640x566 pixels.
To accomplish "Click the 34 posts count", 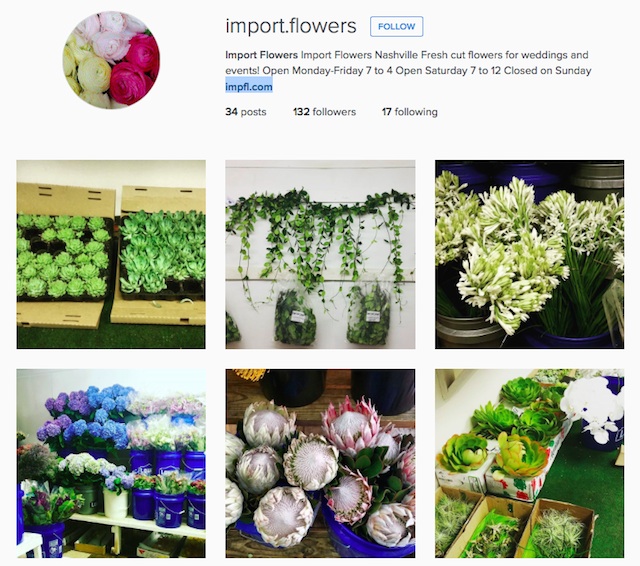I will pos(246,112).
